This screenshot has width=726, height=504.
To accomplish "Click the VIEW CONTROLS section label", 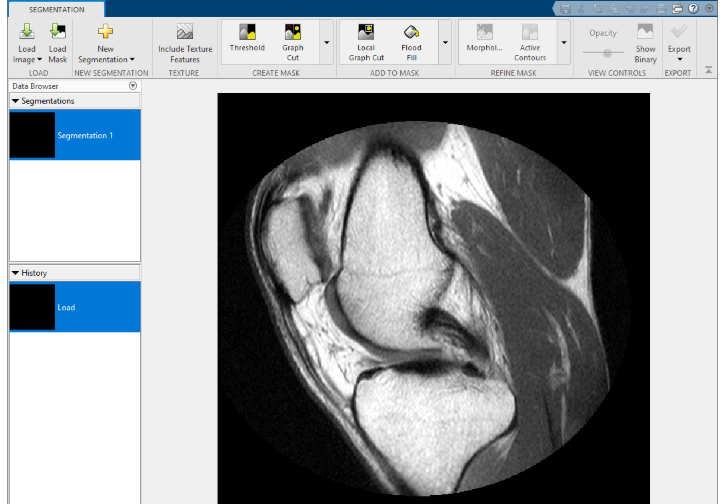I will [617, 73].
